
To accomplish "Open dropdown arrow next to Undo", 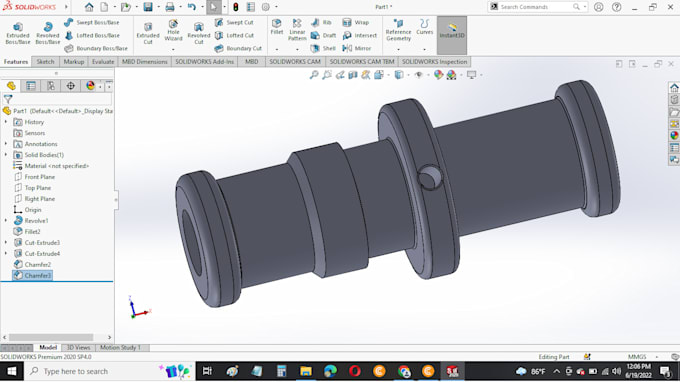I will pyautogui.click(x=202, y=7).
